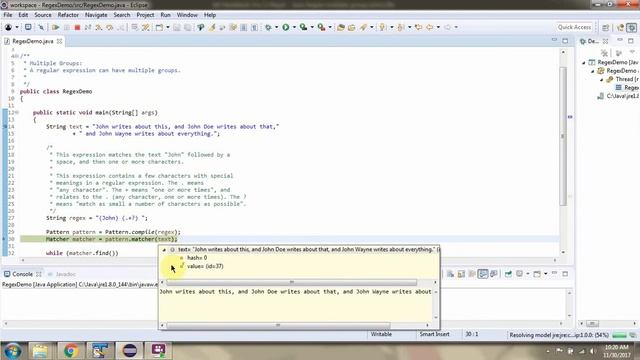Click the Windows Start button
This screenshot has width=640, height=360.
coord(12,351)
